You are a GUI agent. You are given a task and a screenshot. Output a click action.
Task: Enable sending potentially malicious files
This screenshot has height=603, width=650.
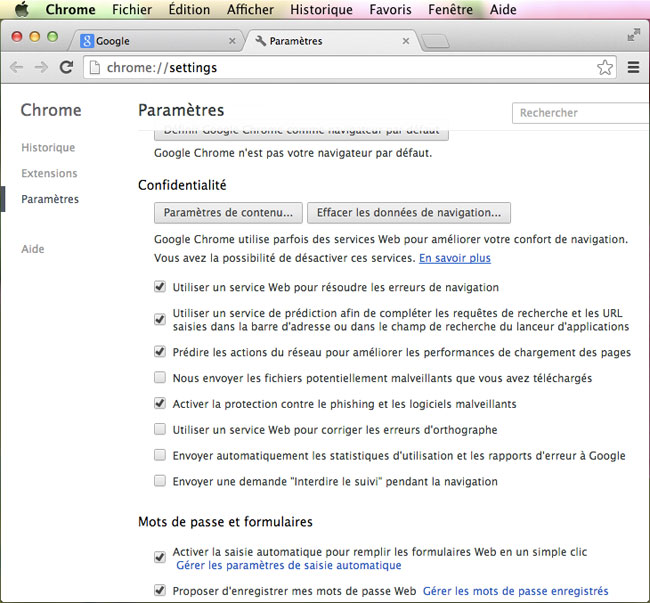point(160,378)
